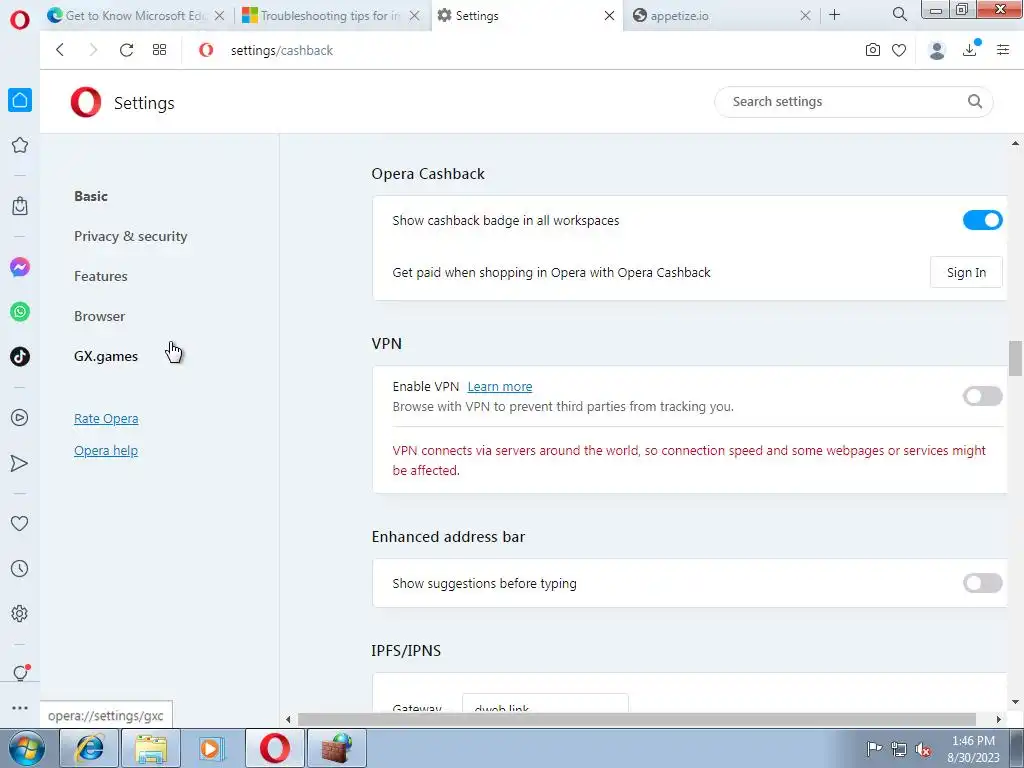
Task: Go to the Home sidebar icon
Action: click(20, 100)
